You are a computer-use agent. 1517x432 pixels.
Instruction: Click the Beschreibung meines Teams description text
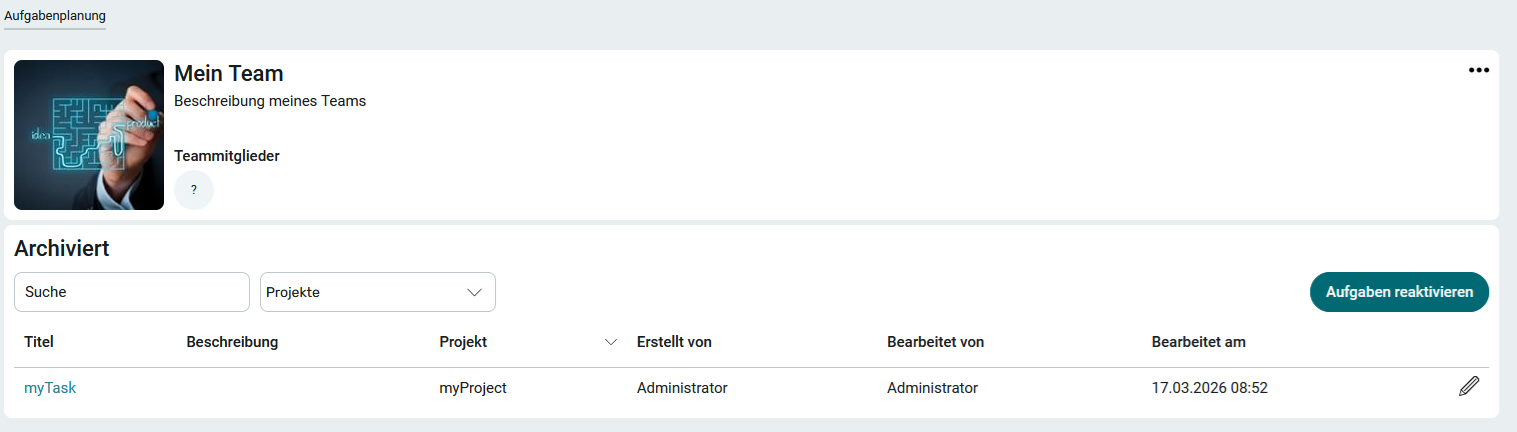(x=270, y=101)
